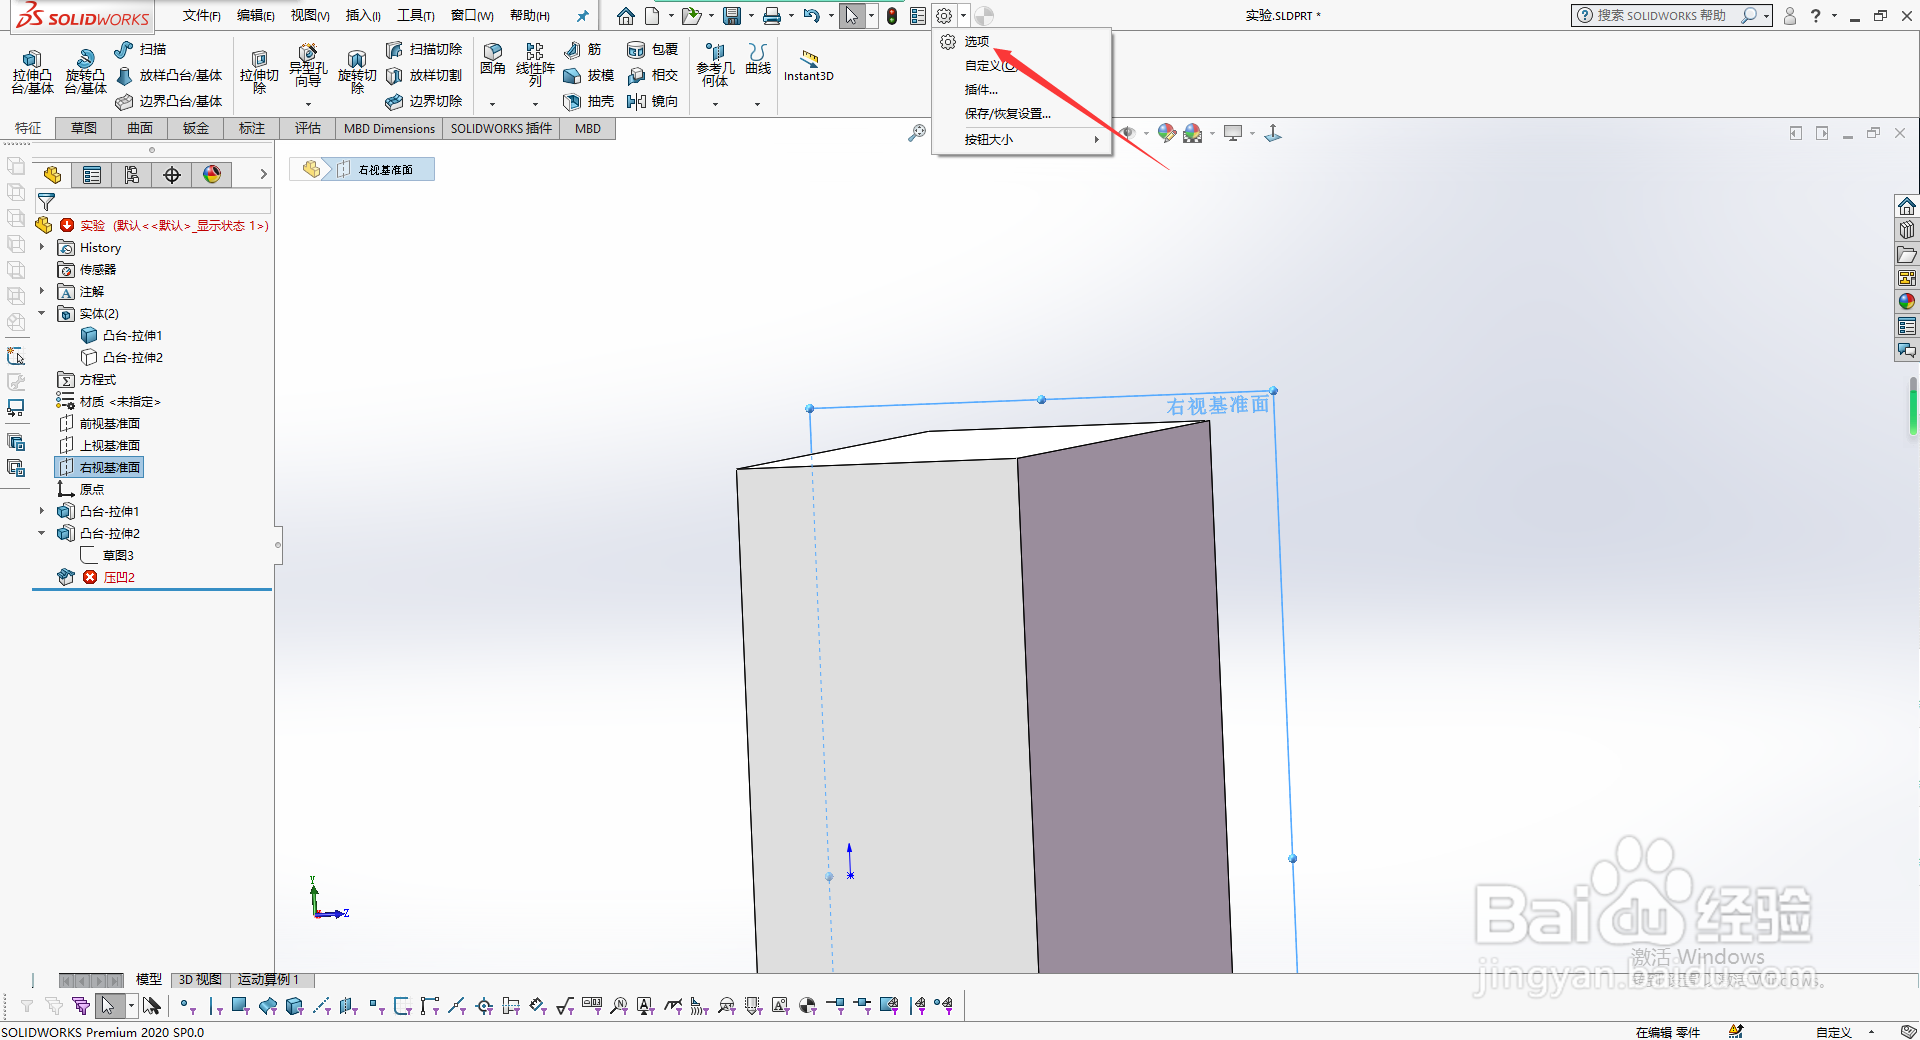Click 选项 in the settings menu

pos(977,41)
